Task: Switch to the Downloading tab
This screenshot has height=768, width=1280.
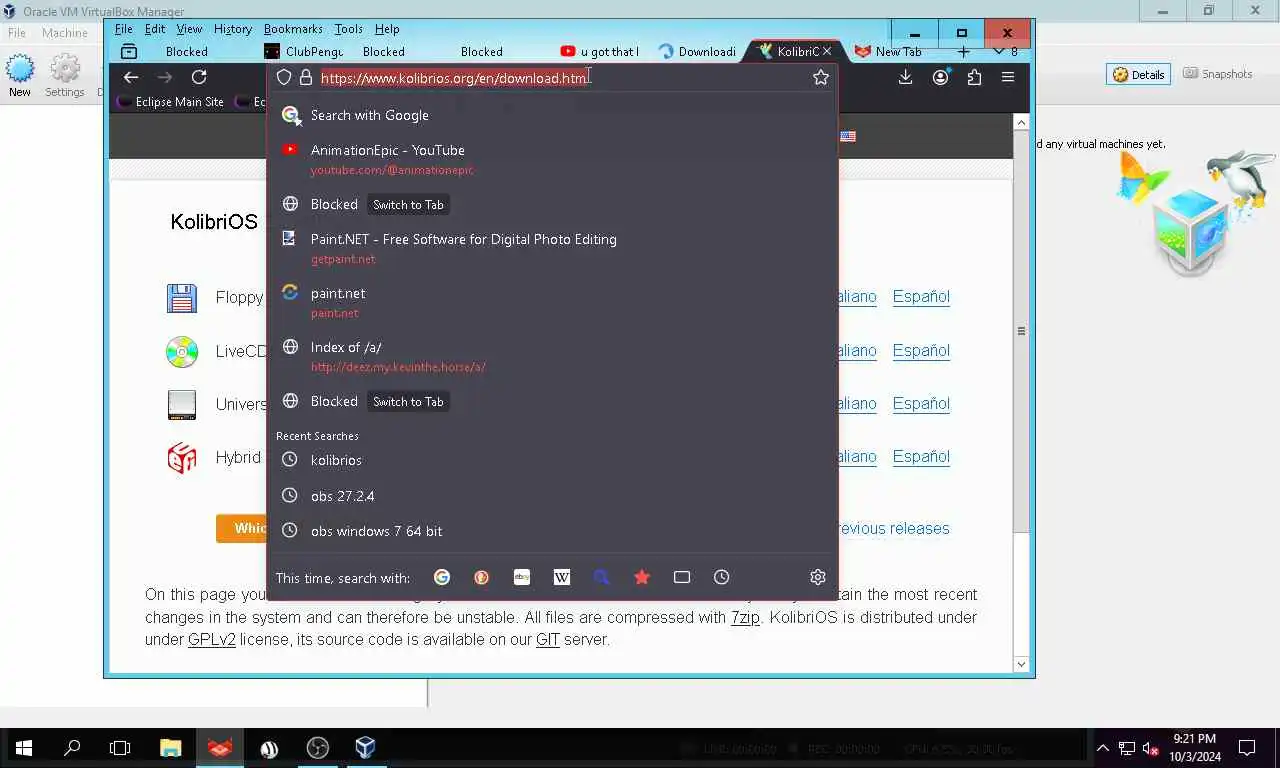Action: point(697,51)
